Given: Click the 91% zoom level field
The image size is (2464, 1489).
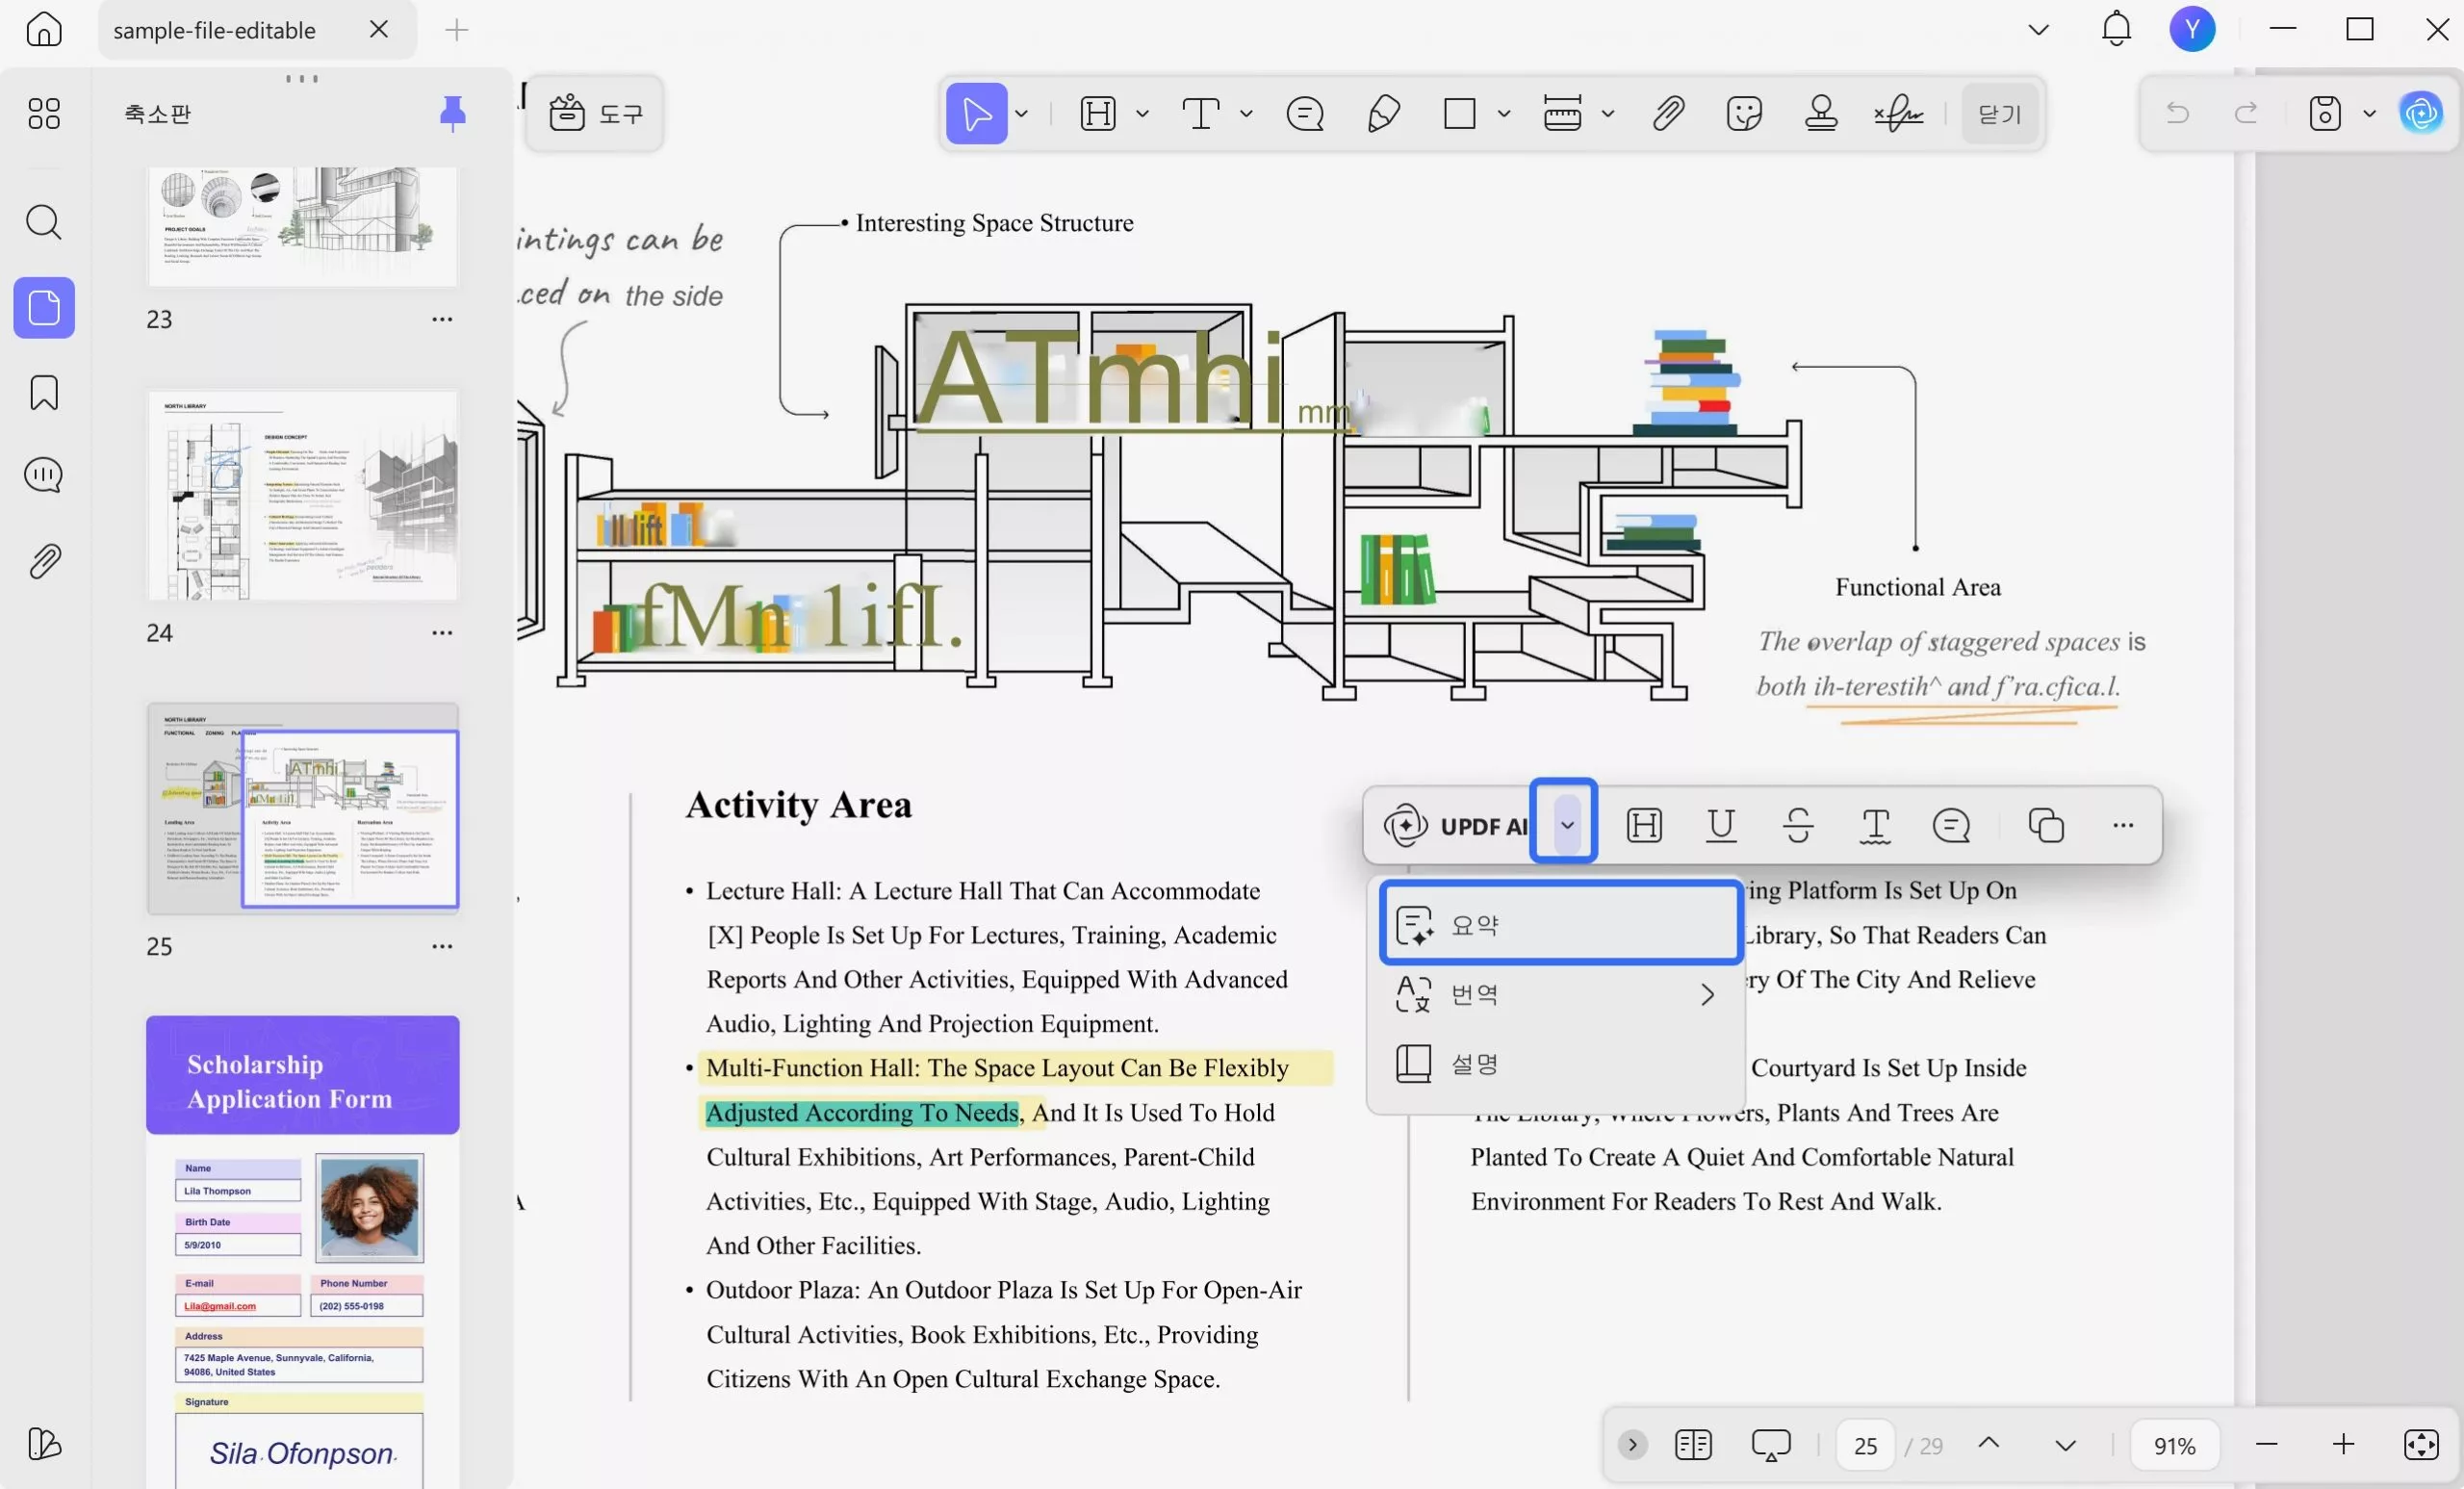Looking at the screenshot, I should (2174, 1445).
